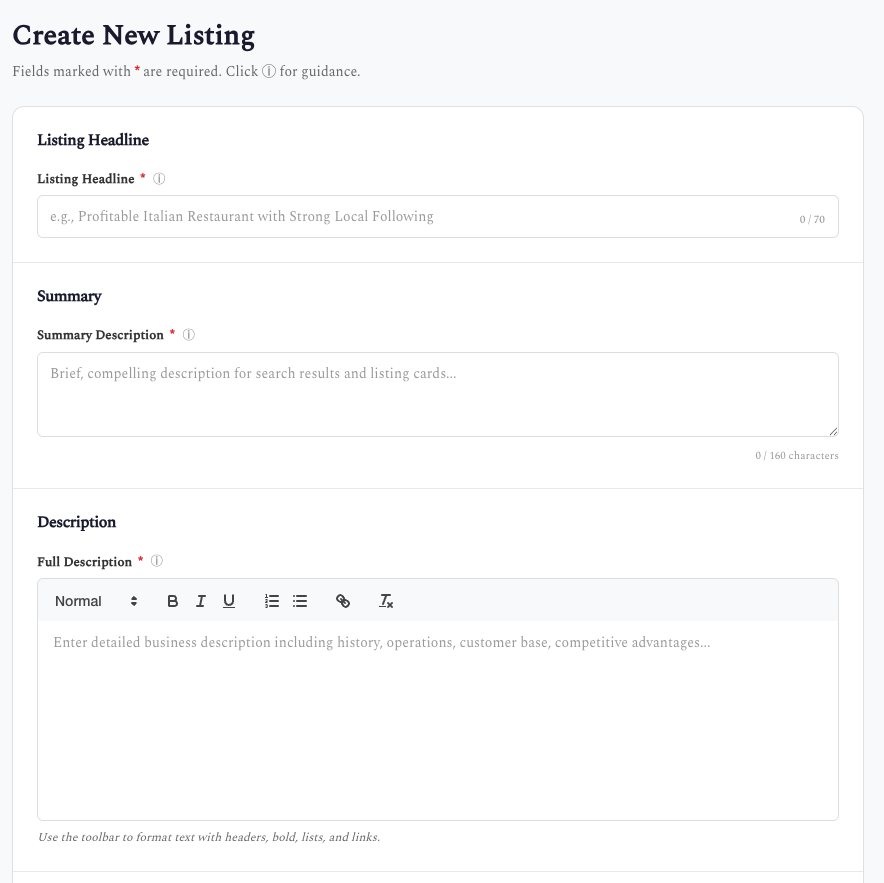This screenshot has height=883, width=884.
Task: Open guidance for Listing Headline field
Action: click(159, 178)
